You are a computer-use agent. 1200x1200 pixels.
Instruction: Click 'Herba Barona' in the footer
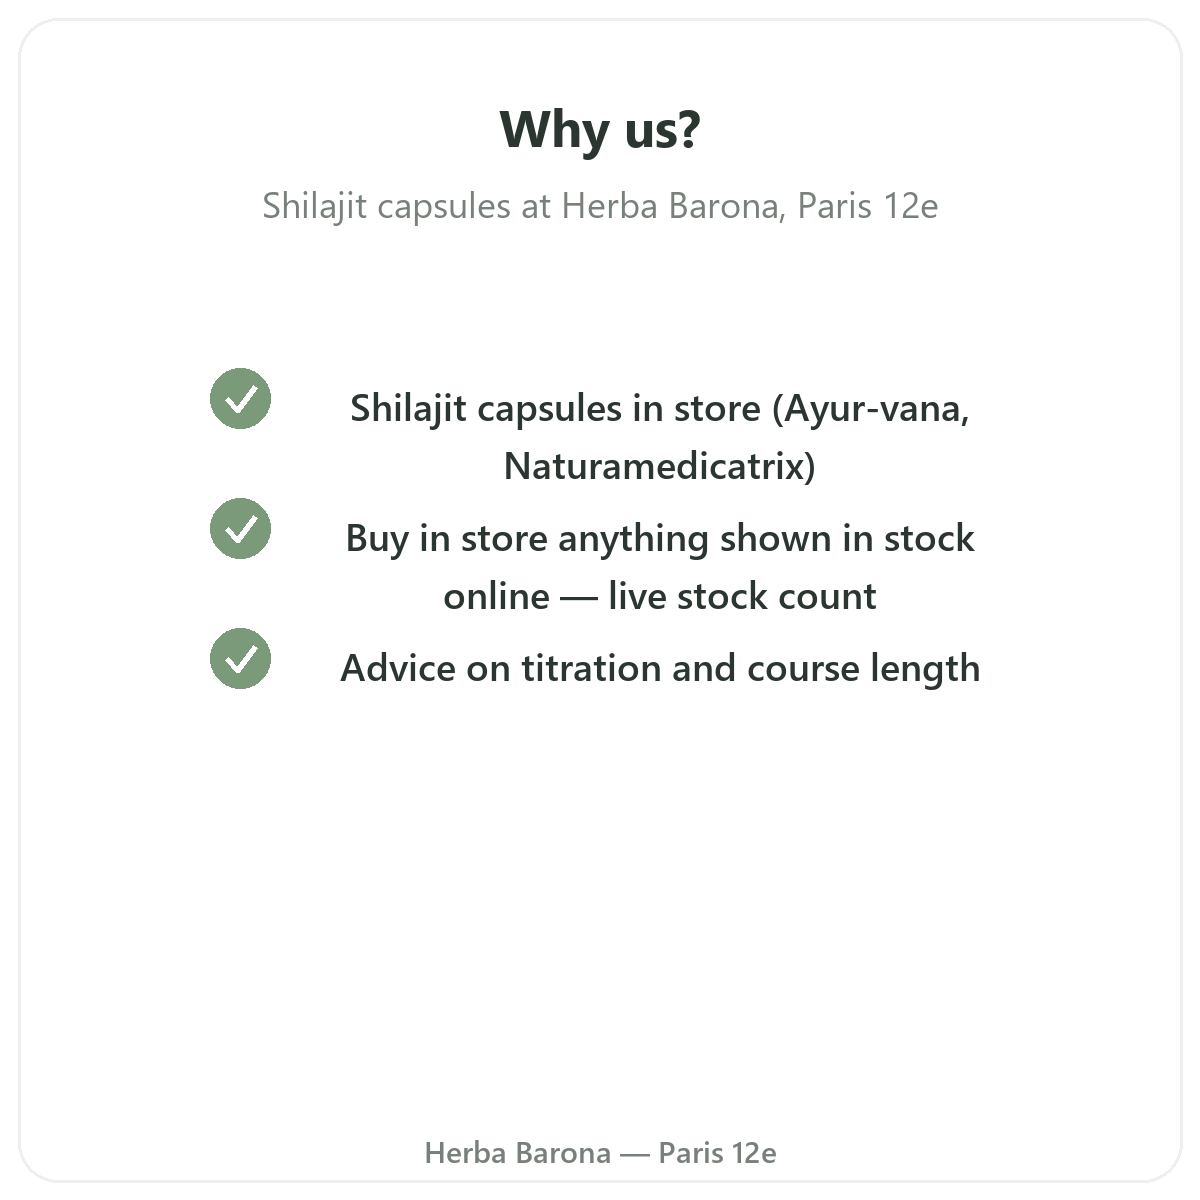[x=518, y=1153]
